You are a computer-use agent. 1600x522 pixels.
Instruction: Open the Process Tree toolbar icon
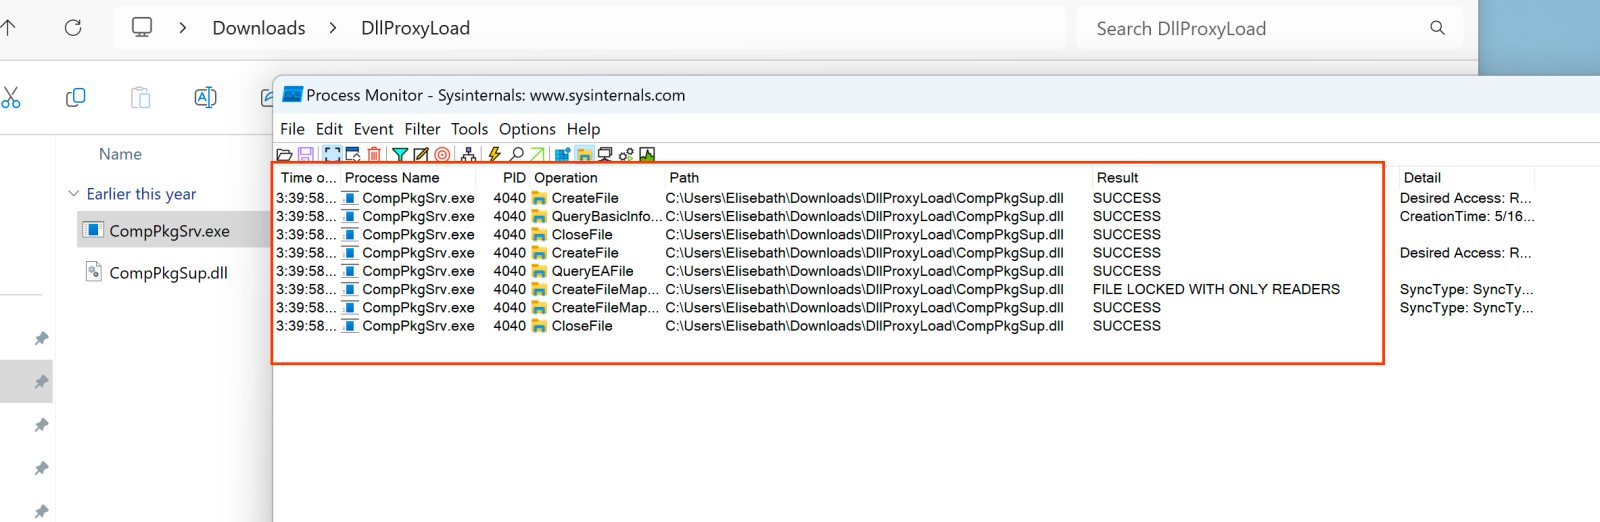[x=468, y=155]
